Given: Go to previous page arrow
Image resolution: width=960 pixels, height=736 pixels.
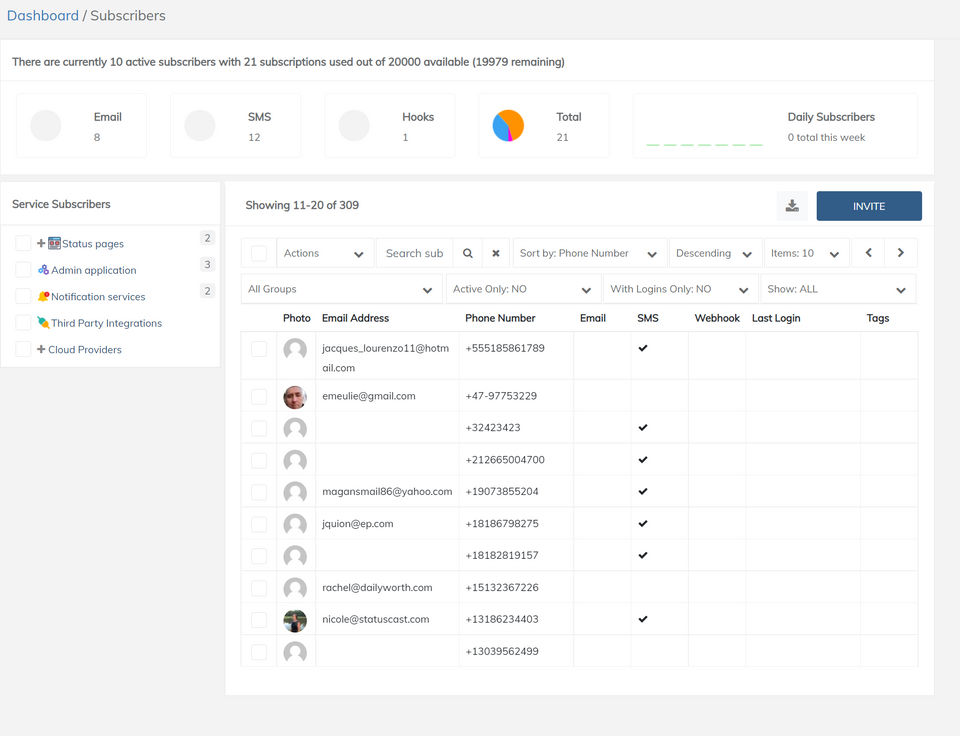Looking at the screenshot, I should click(868, 253).
